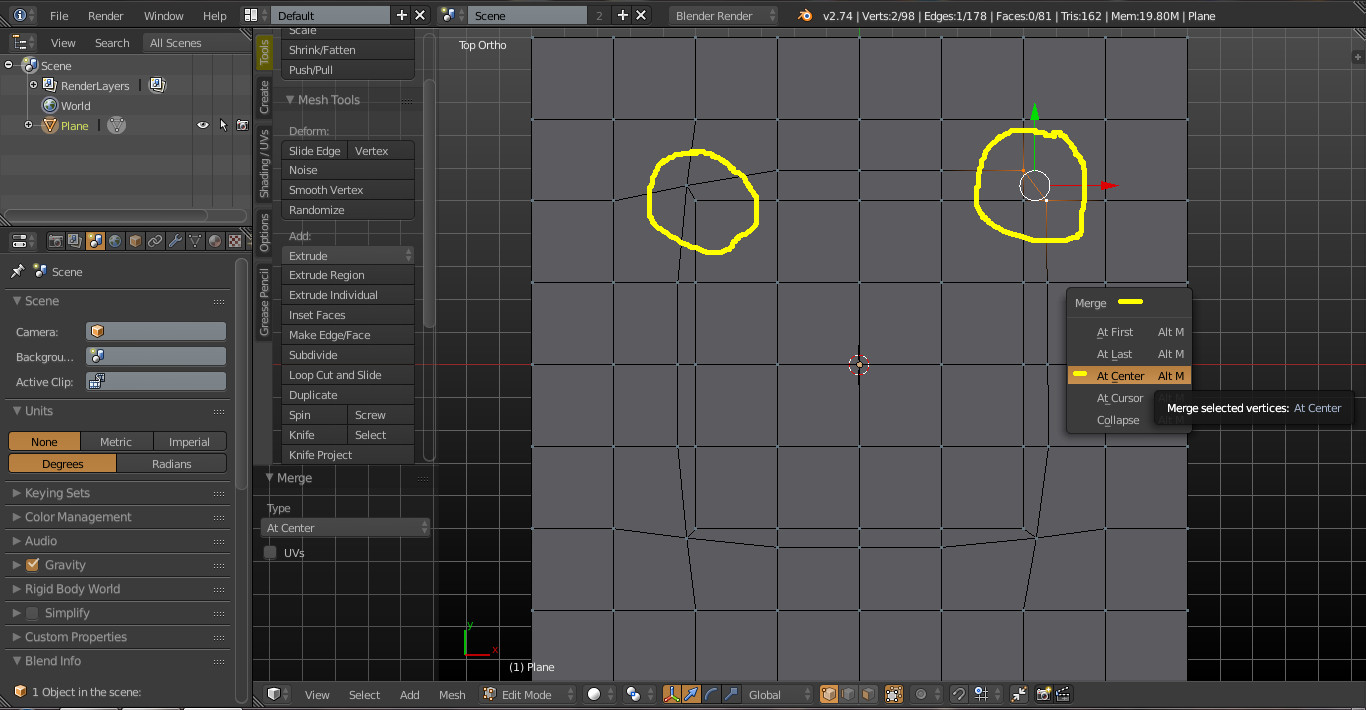Open the Object properties tab (cube icon)
The width and height of the screenshot is (1366, 710).
point(135,241)
